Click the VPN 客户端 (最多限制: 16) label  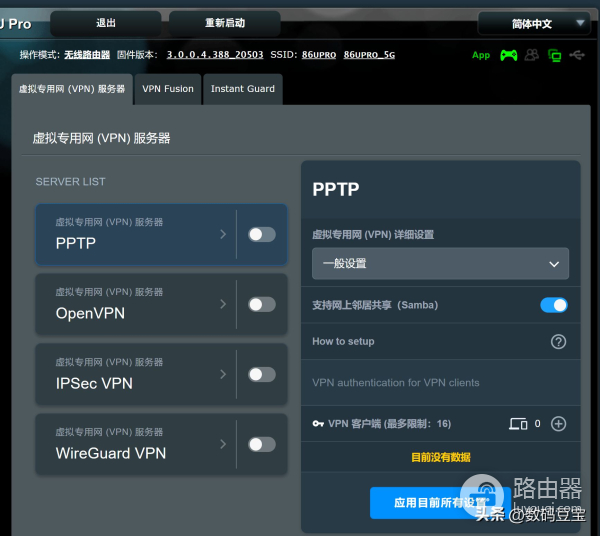click(x=390, y=424)
